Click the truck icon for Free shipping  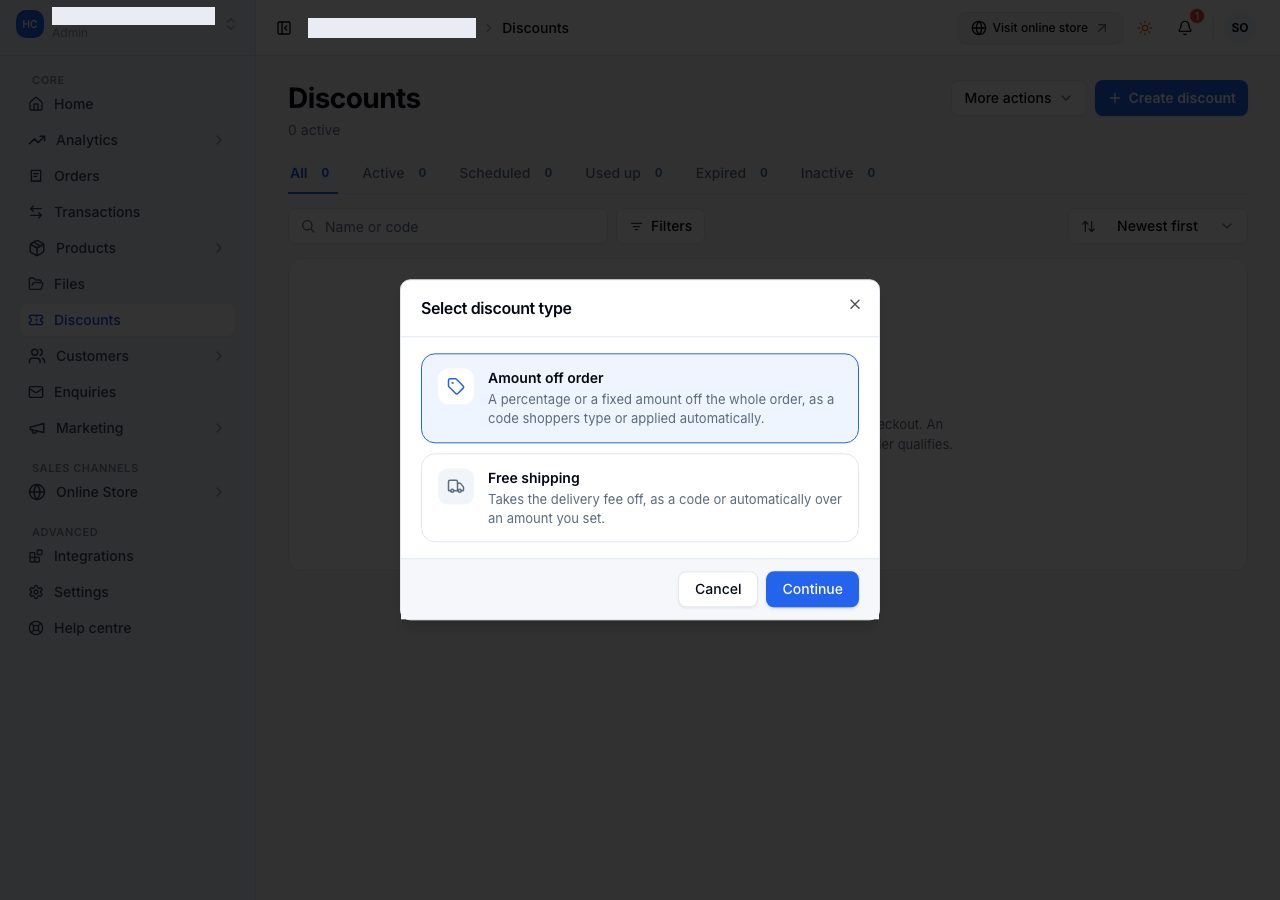(456, 487)
